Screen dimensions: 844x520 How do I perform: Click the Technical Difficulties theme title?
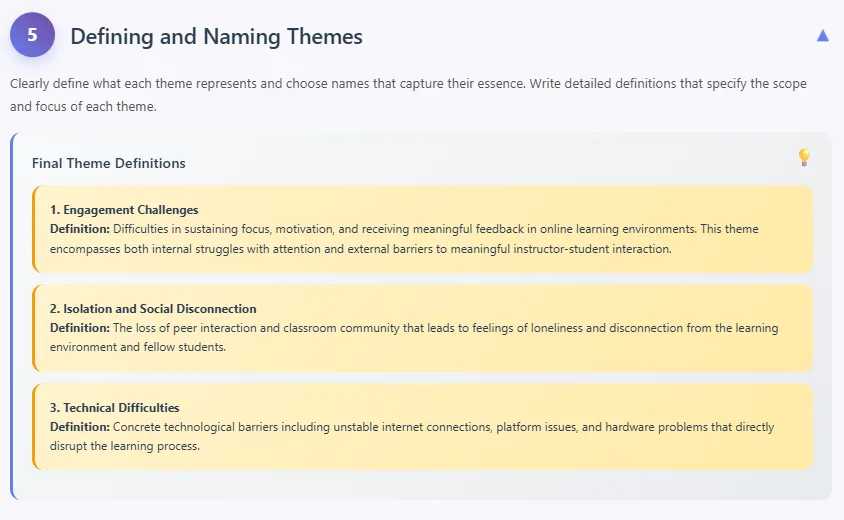[x=114, y=408]
